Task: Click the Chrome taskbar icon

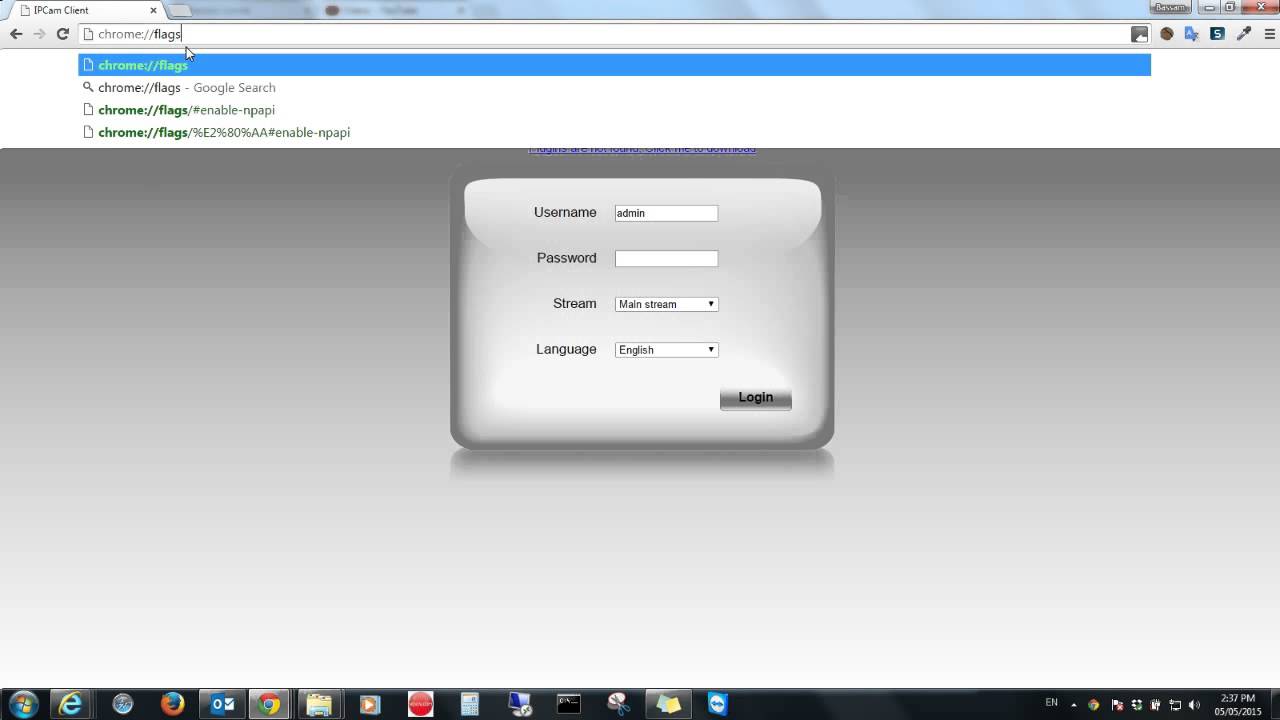Action: click(268, 704)
